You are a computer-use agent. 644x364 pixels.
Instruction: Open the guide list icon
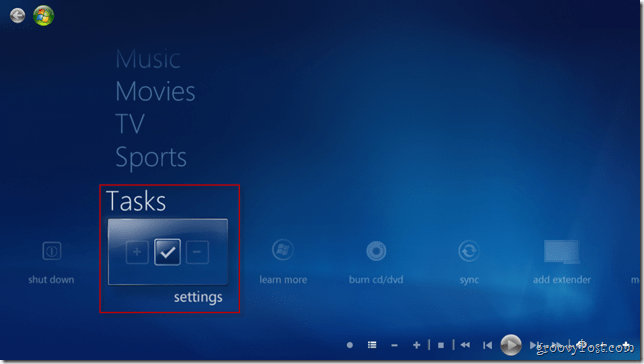(x=372, y=345)
